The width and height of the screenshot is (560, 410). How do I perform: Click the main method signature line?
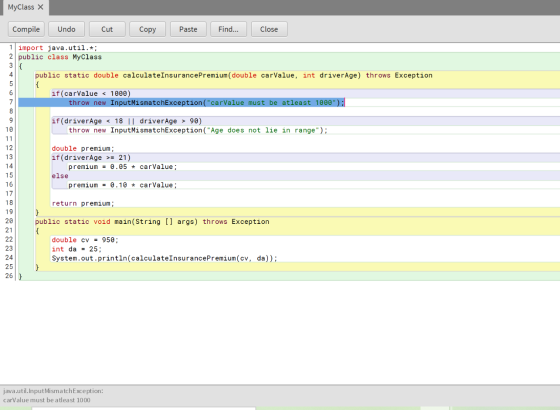tap(152, 222)
